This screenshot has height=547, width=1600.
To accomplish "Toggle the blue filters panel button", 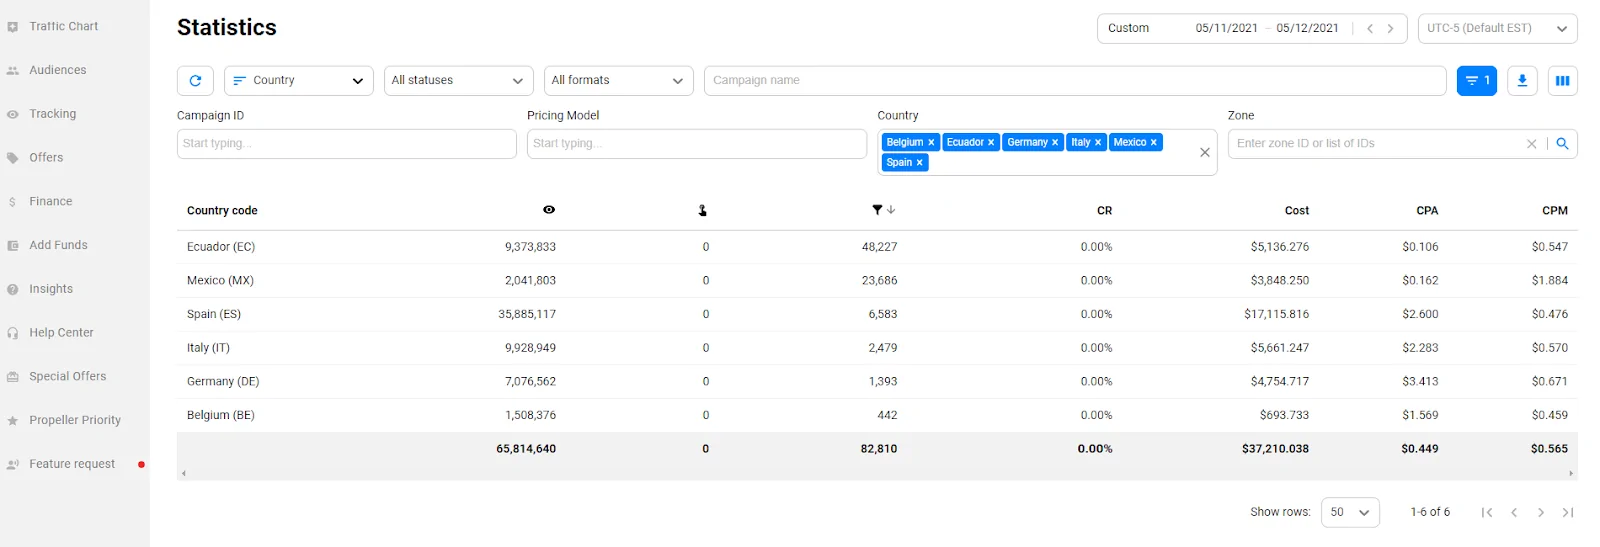I will point(1476,81).
